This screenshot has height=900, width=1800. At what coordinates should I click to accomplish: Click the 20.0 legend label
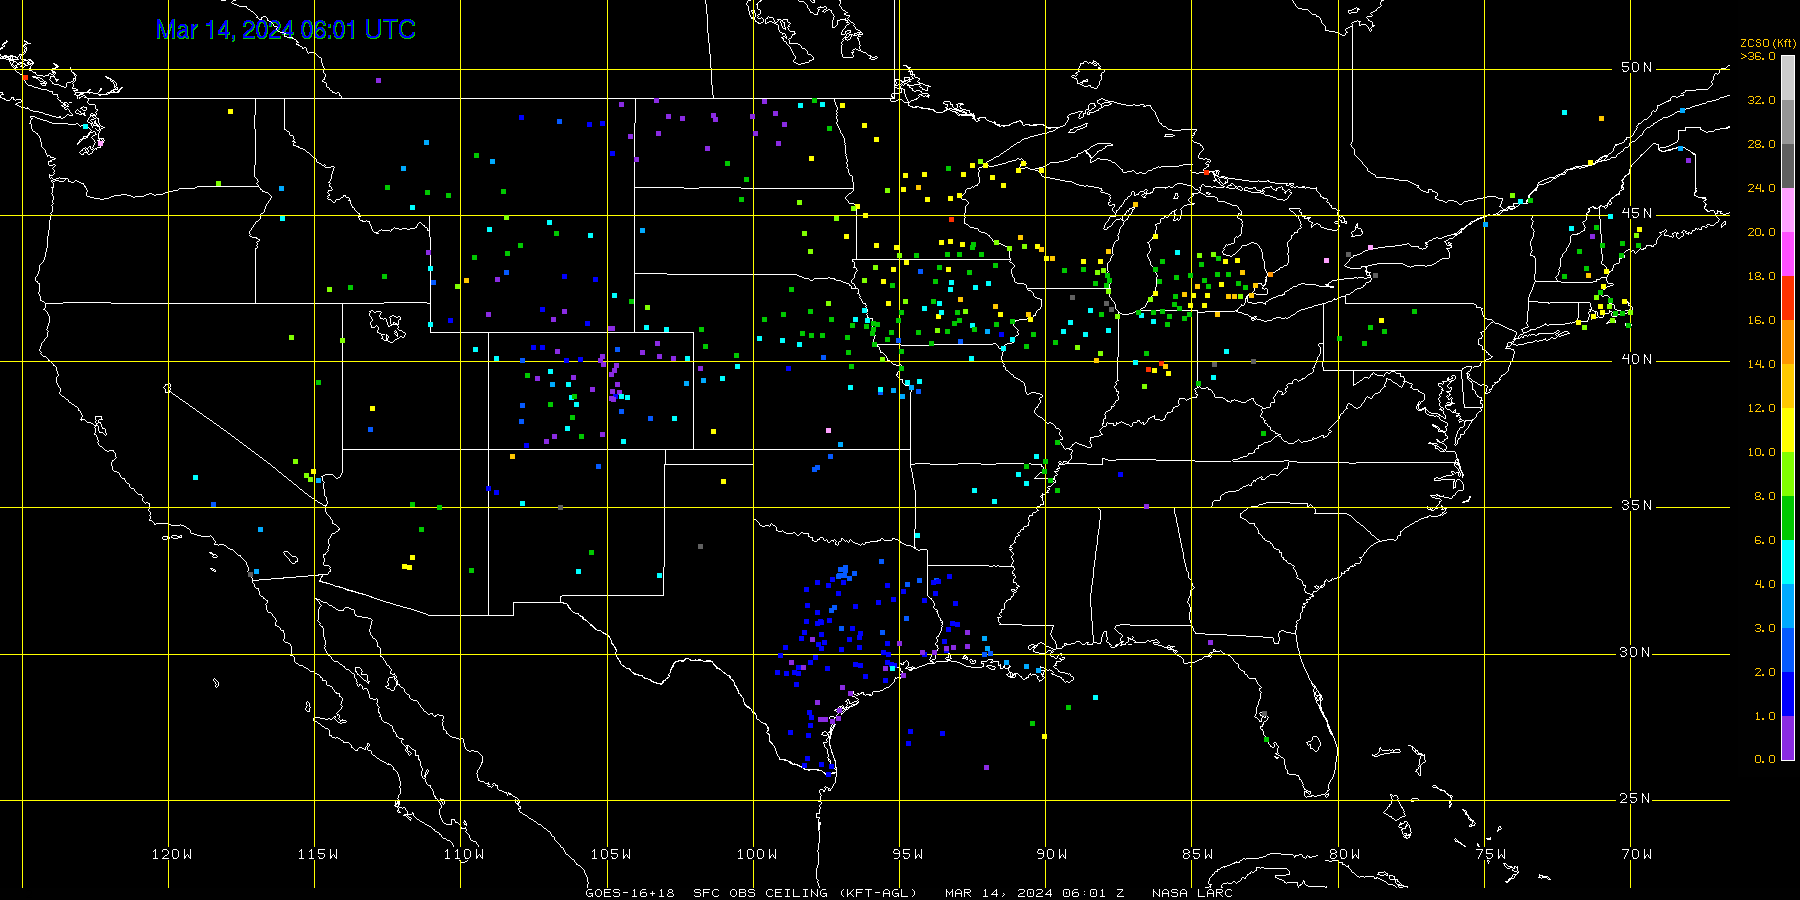(x=1761, y=232)
